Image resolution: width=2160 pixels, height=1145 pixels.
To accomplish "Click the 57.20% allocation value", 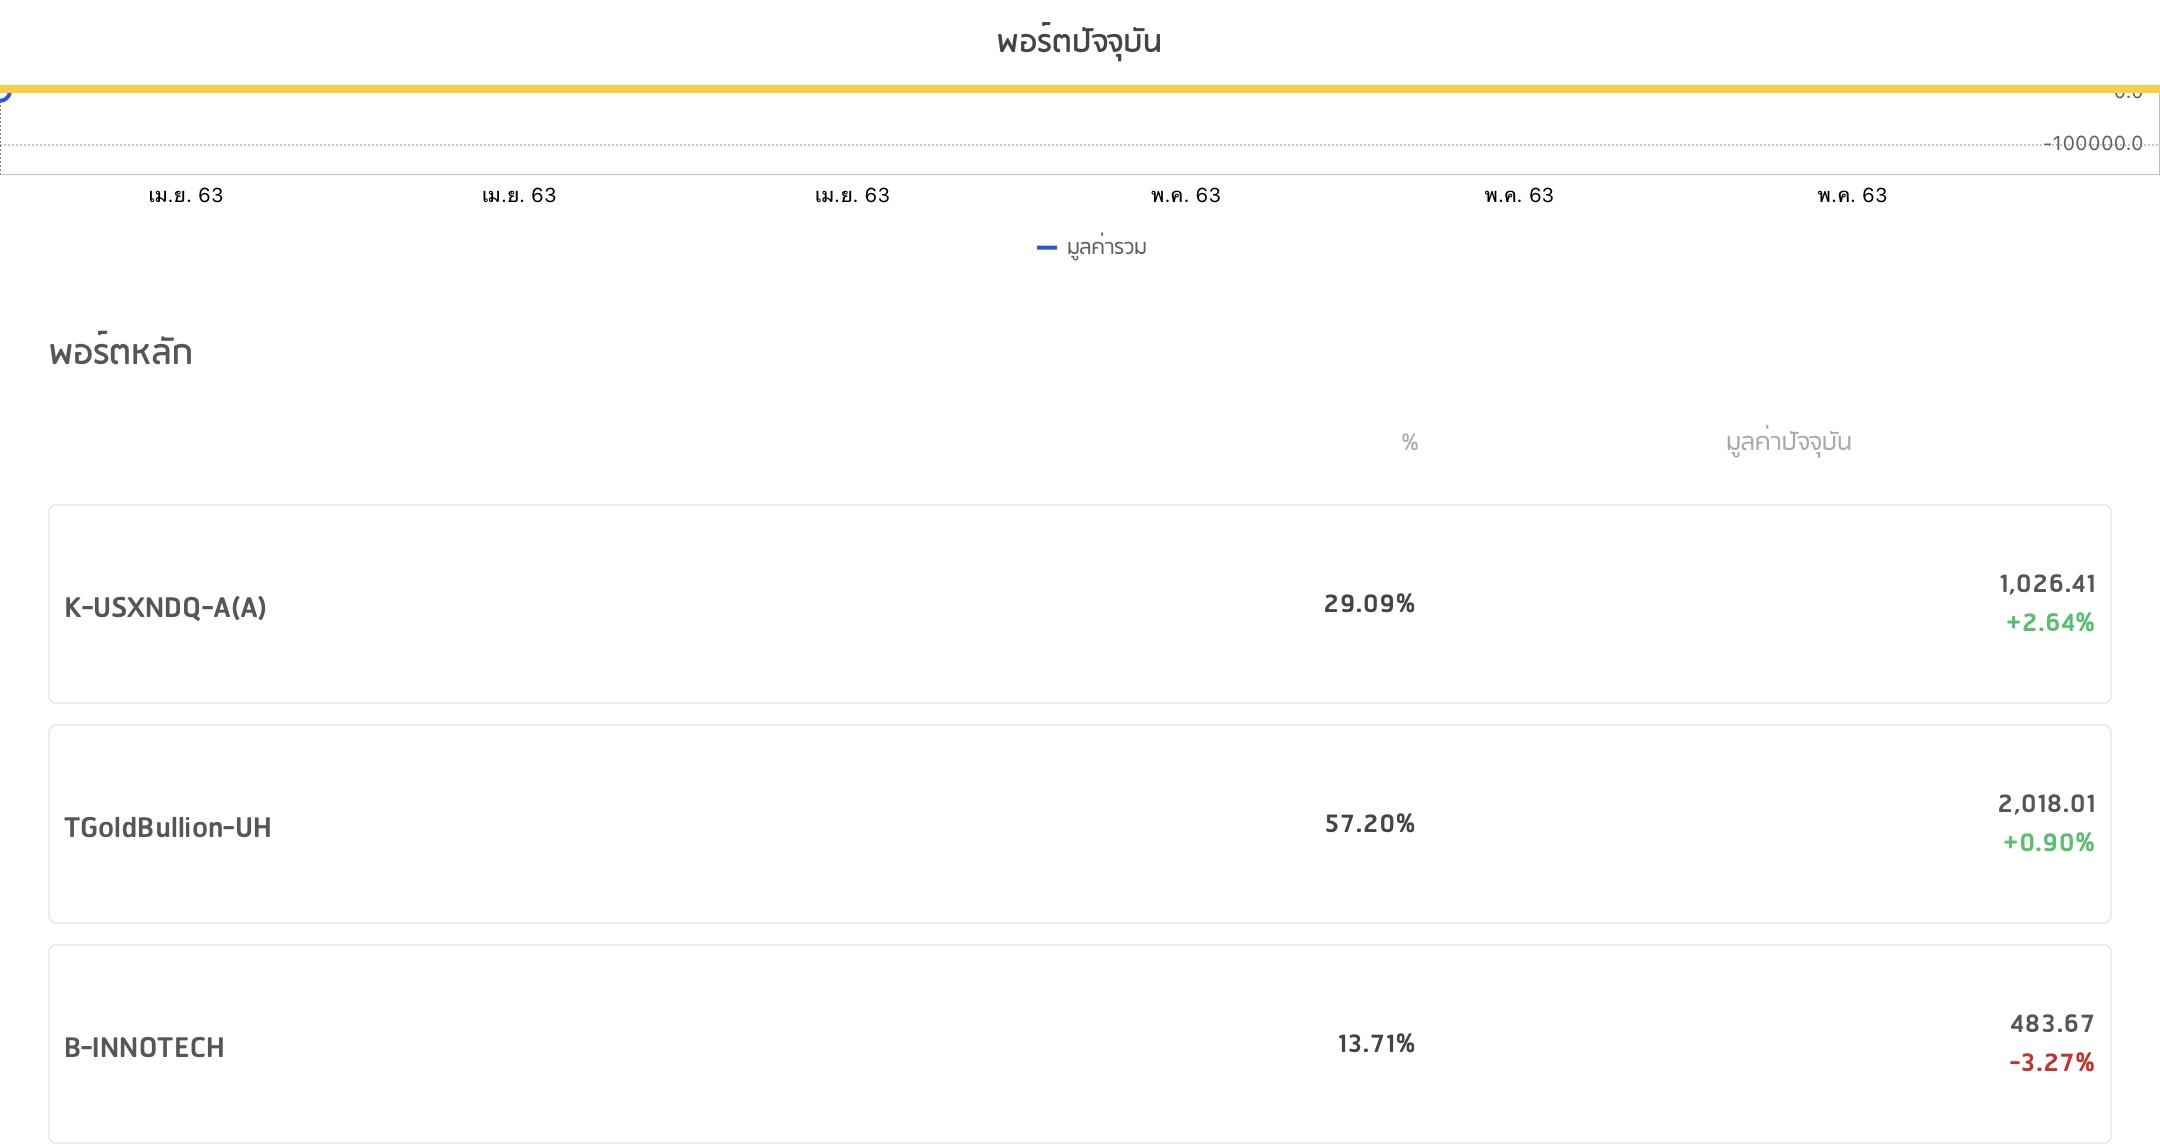I will [1369, 824].
